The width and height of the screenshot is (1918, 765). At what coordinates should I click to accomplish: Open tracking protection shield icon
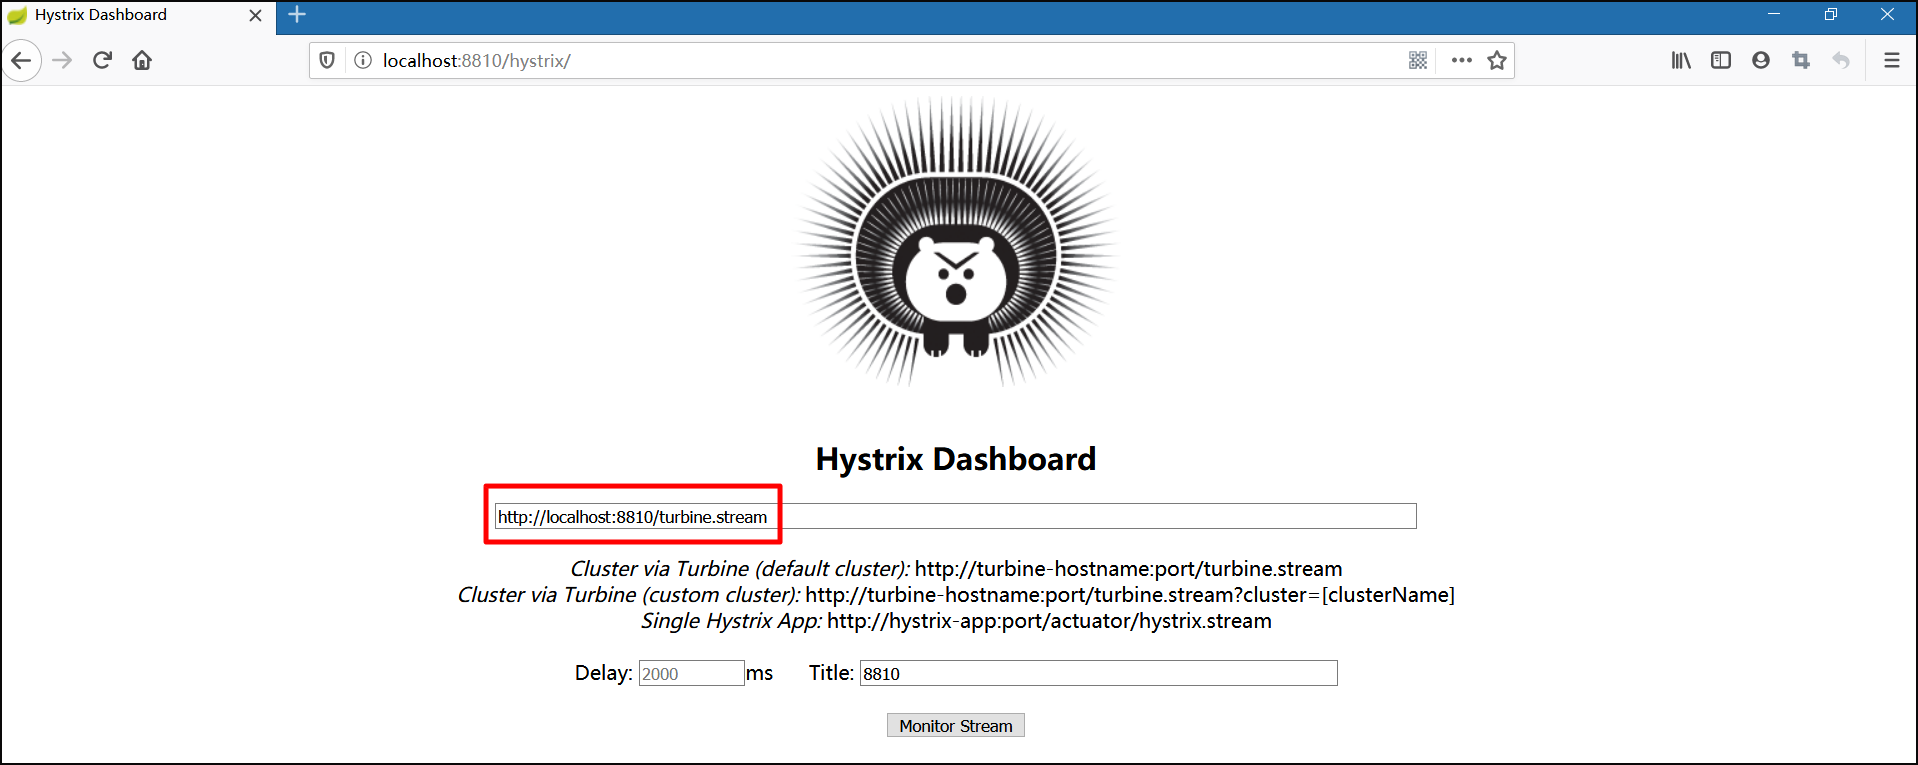327,61
